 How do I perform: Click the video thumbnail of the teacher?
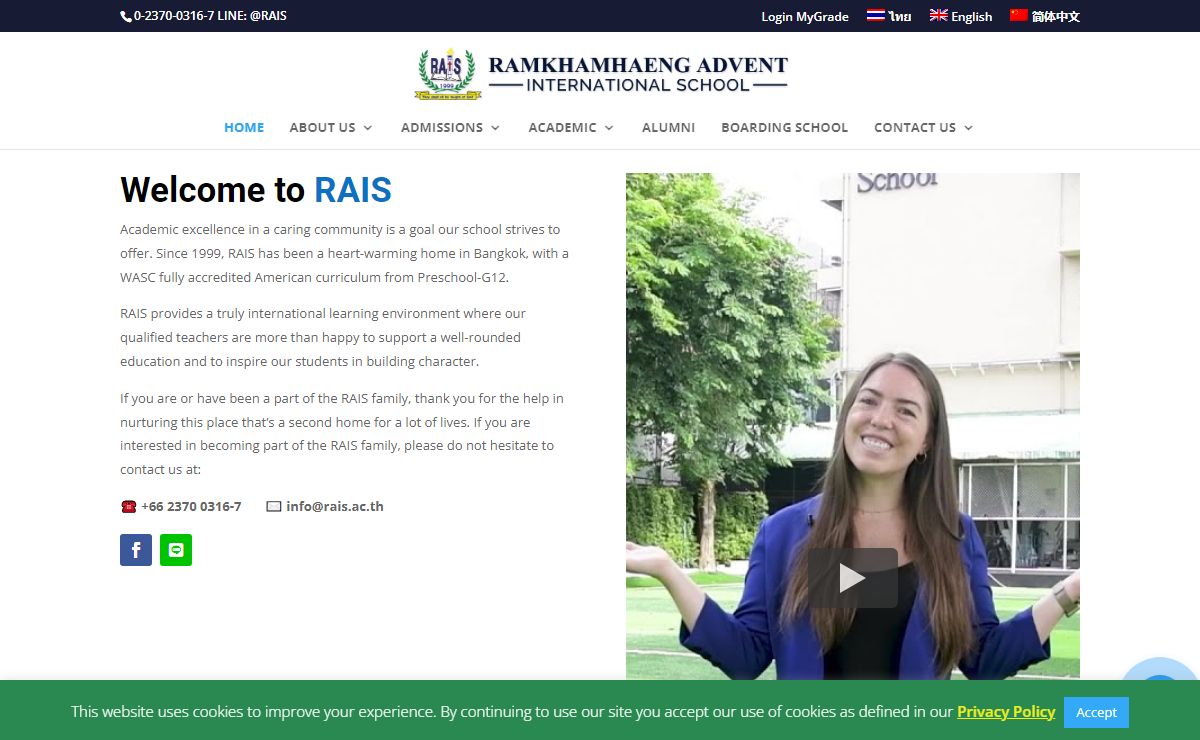click(853, 426)
